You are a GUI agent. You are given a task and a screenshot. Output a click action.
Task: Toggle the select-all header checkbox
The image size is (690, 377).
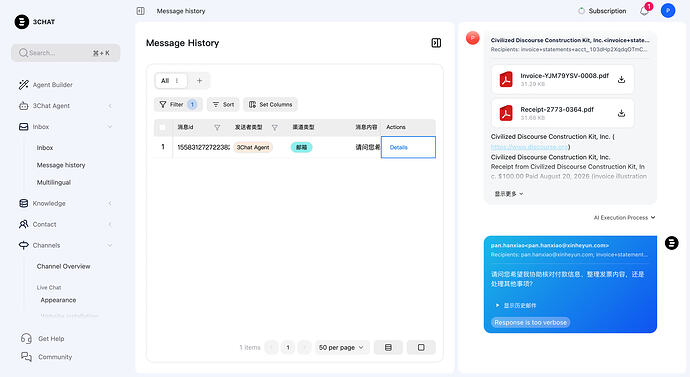[x=163, y=127]
